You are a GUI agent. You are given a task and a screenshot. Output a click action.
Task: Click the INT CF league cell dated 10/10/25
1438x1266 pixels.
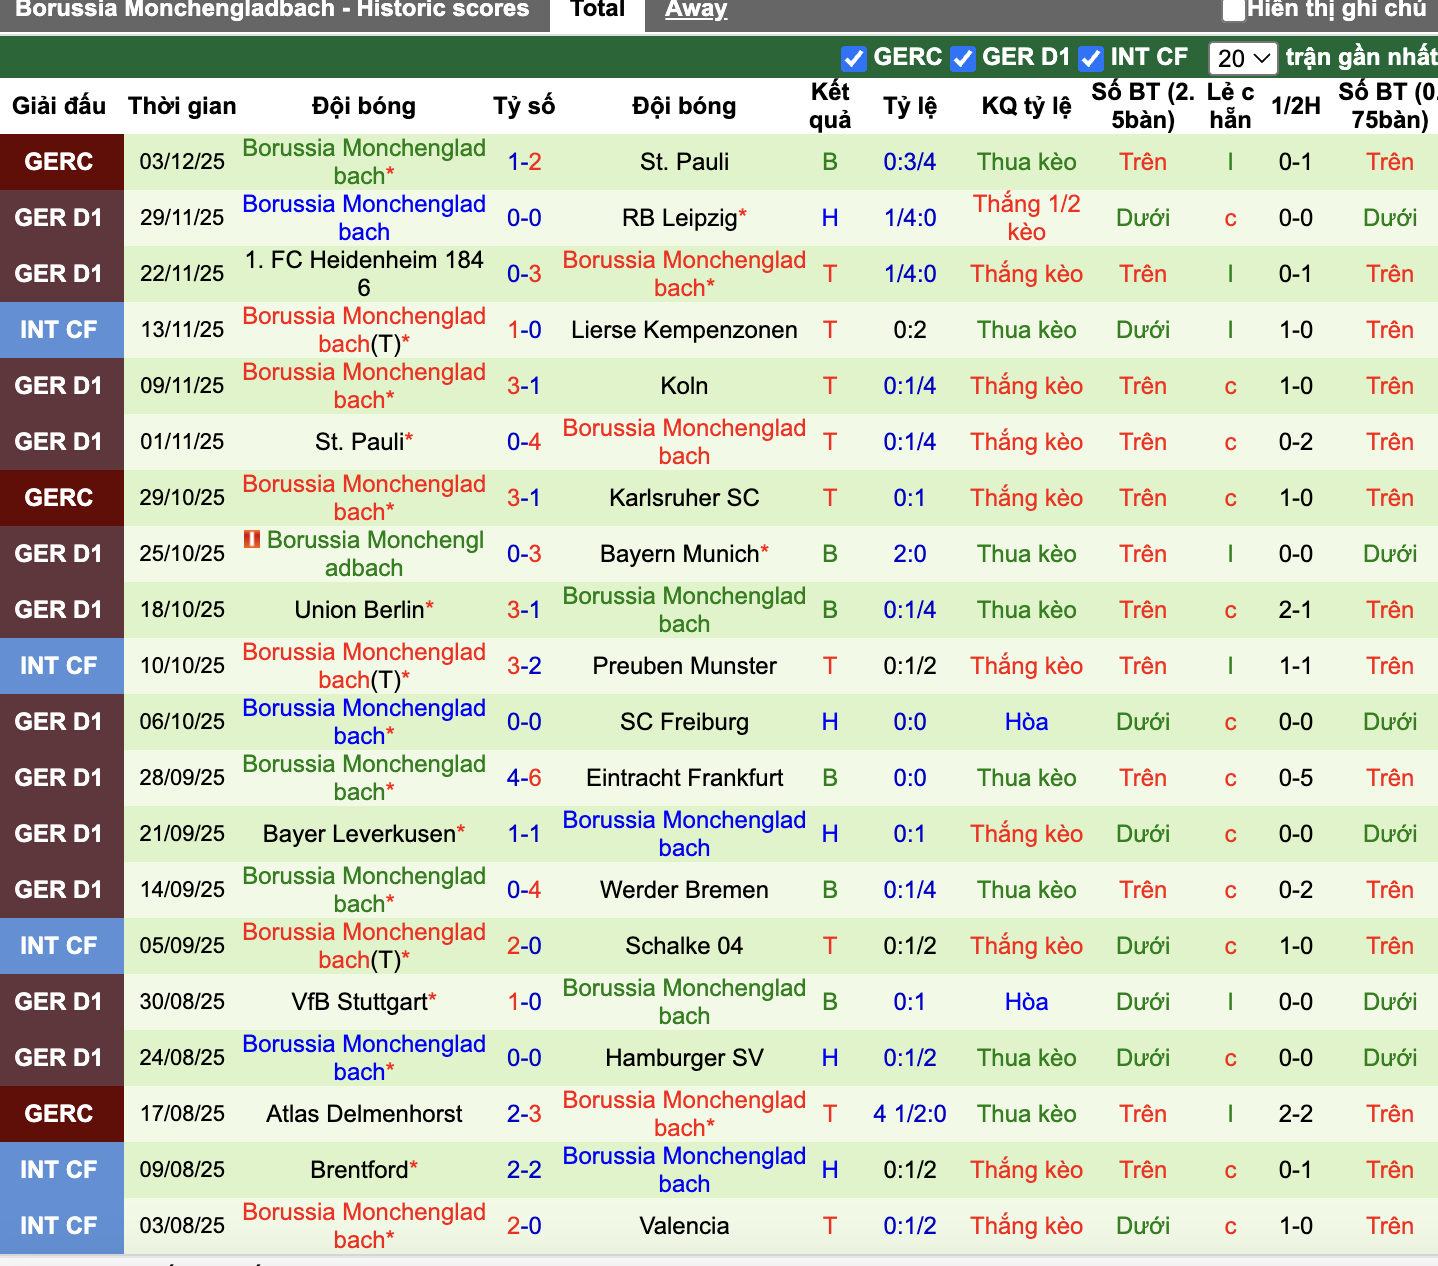click(x=62, y=666)
